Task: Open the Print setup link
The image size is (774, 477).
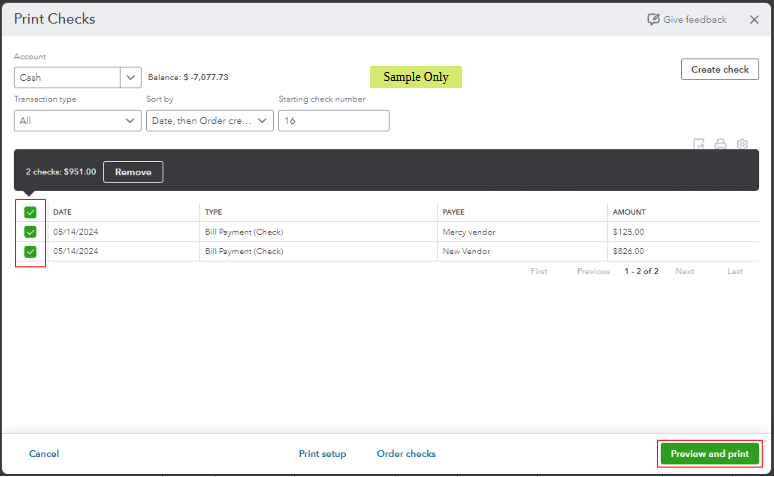Action: 322,453
